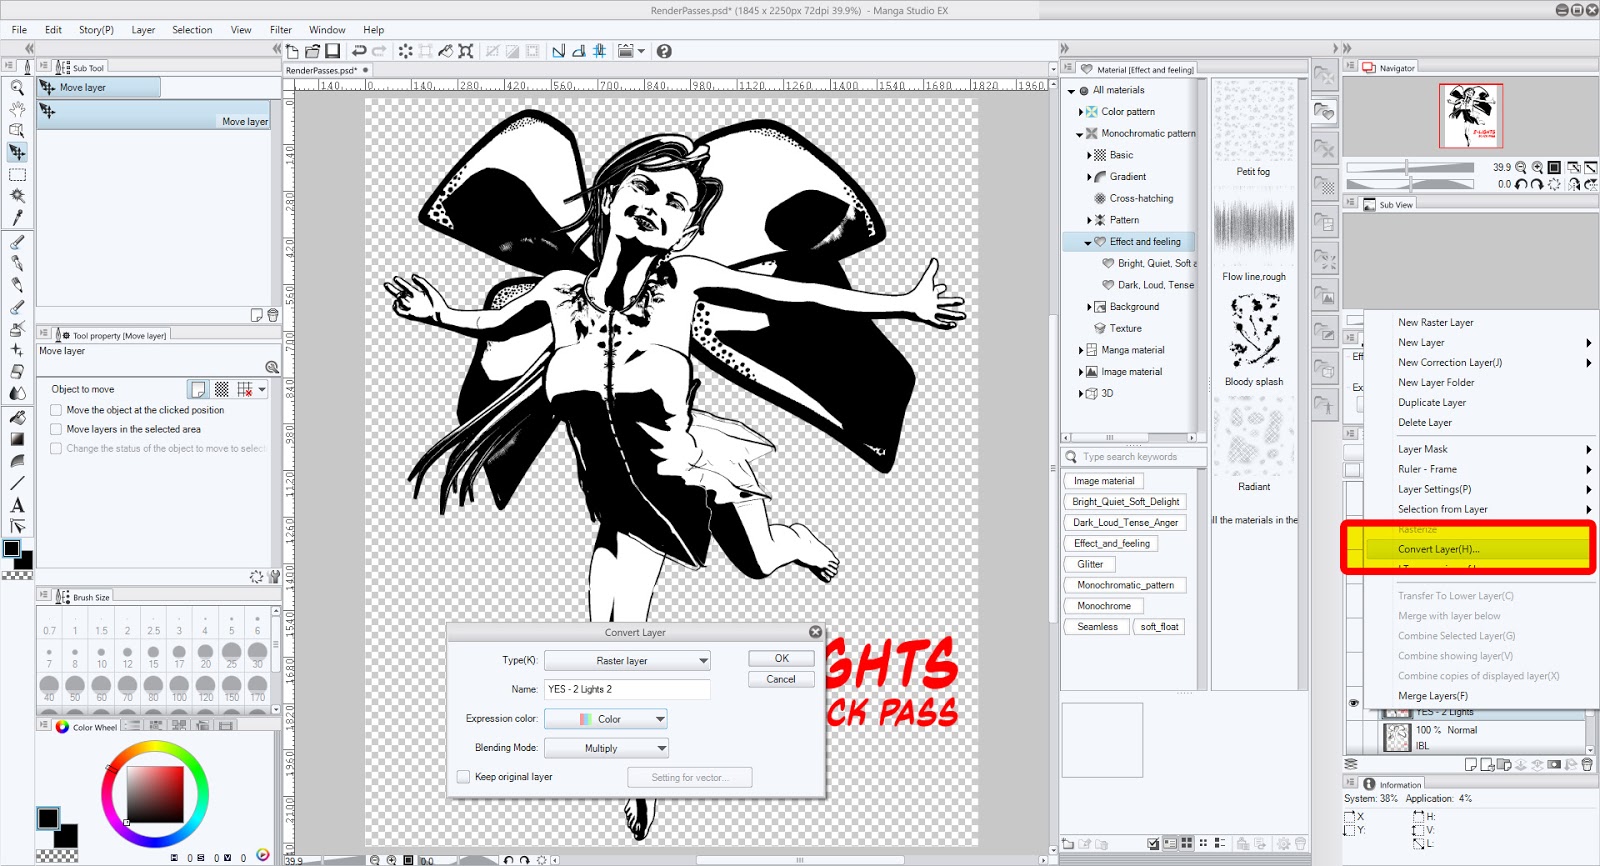The image size is (1600, 866).
Task: Click the Navigator zoom out icon
Action: tap(1521, 168)
